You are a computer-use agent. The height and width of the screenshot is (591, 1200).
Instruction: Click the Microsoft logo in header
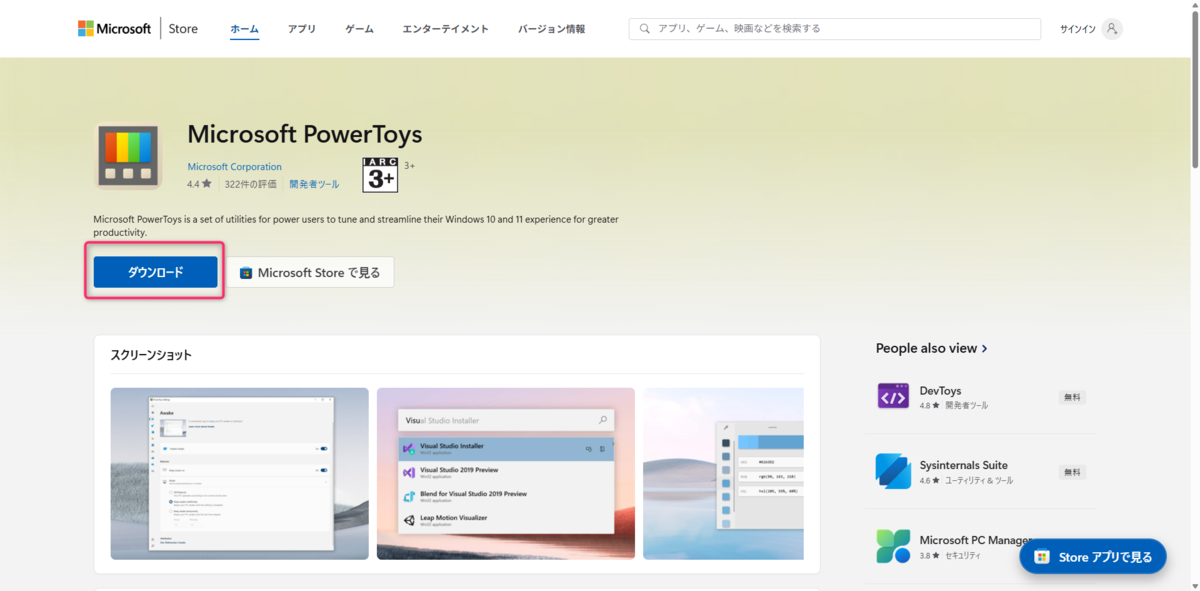[114, 29]
